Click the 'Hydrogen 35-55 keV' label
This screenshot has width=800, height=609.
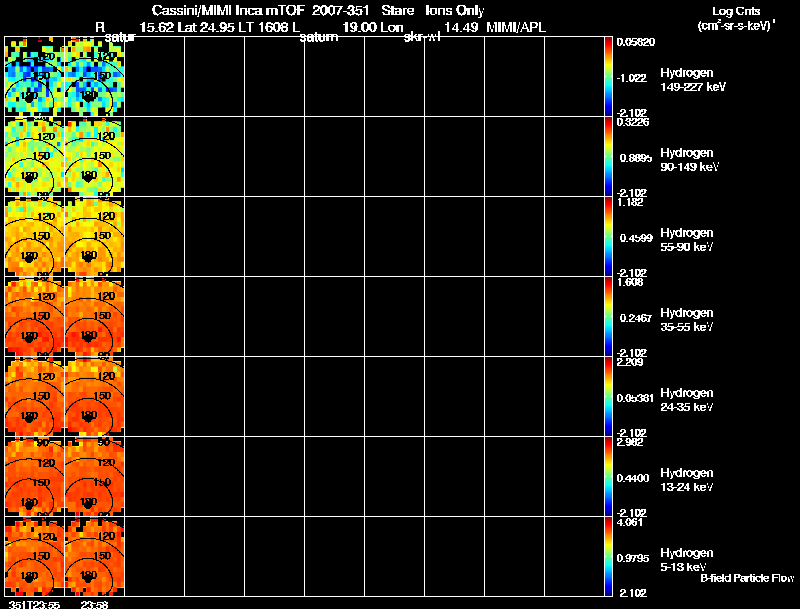(x=687, y=320)
